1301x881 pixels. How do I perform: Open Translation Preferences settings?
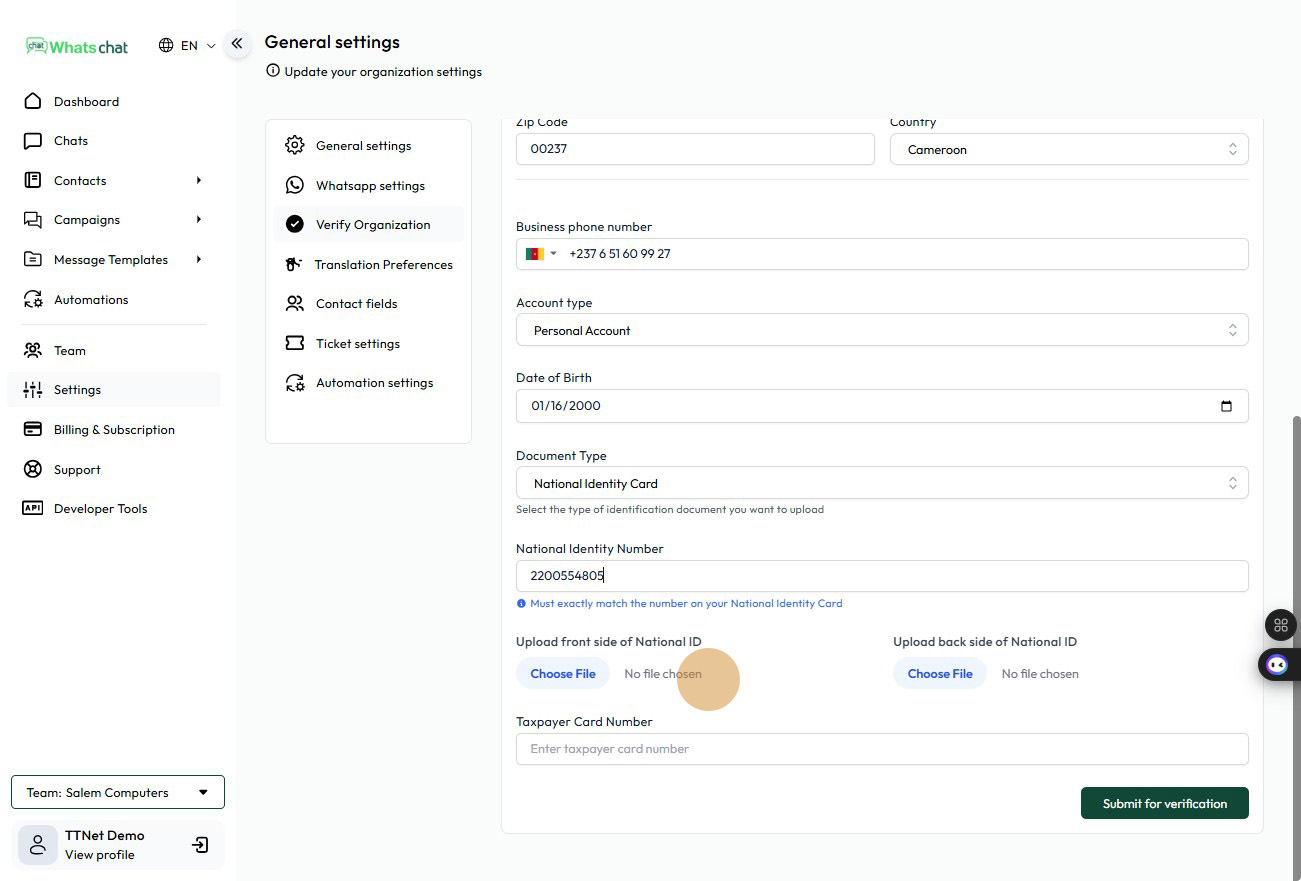pos(383,265)
